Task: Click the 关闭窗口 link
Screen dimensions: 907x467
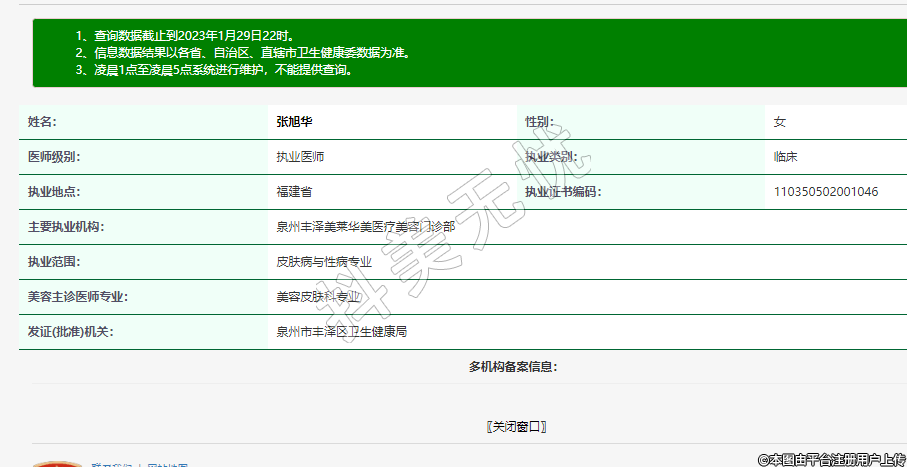Action: coord(515,427)
